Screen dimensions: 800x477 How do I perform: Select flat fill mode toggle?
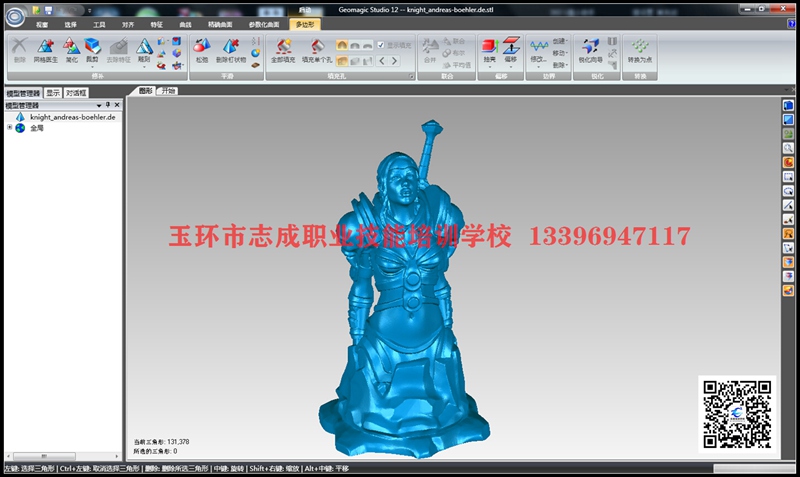[x=367, y=45]
